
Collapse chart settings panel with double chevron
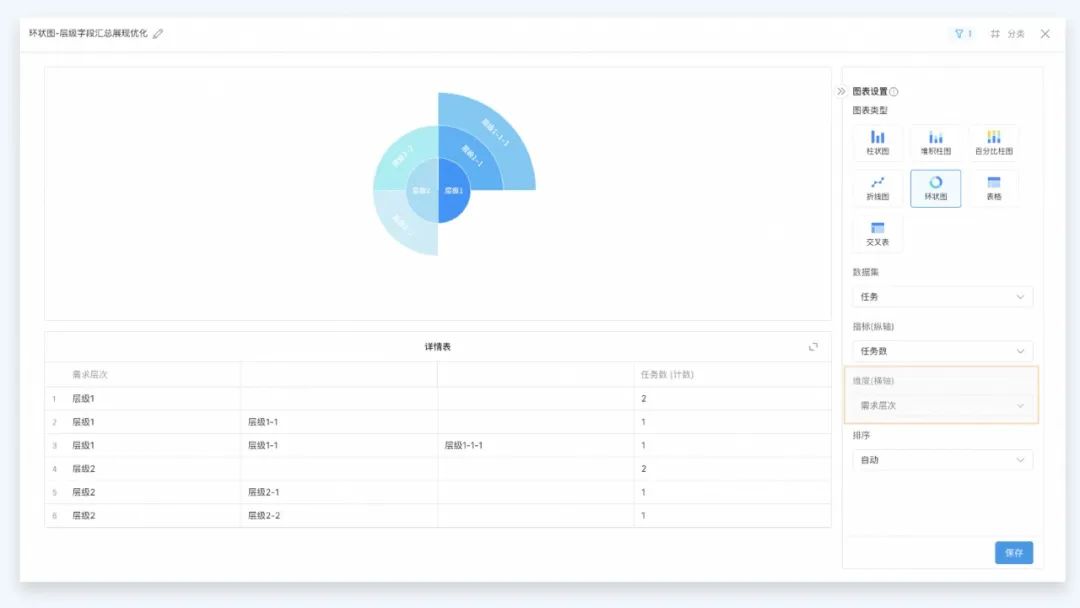click(841, 91)
